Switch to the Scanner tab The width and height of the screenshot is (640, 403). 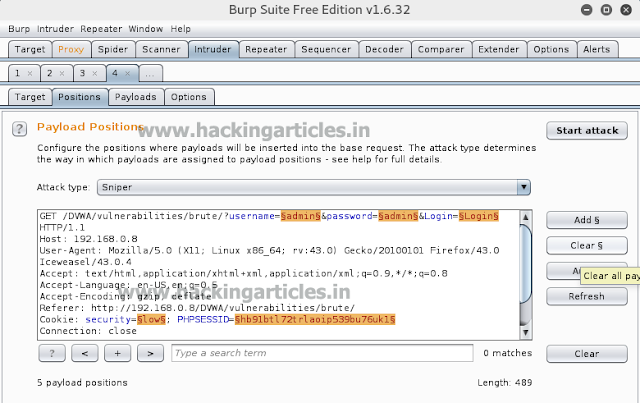click(x=161, y=49)
